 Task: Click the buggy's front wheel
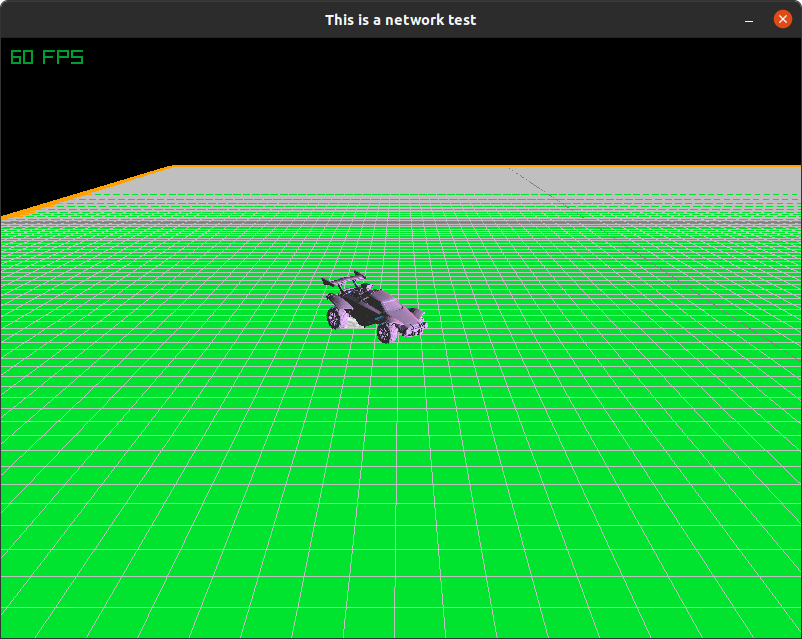click(386, 333)
